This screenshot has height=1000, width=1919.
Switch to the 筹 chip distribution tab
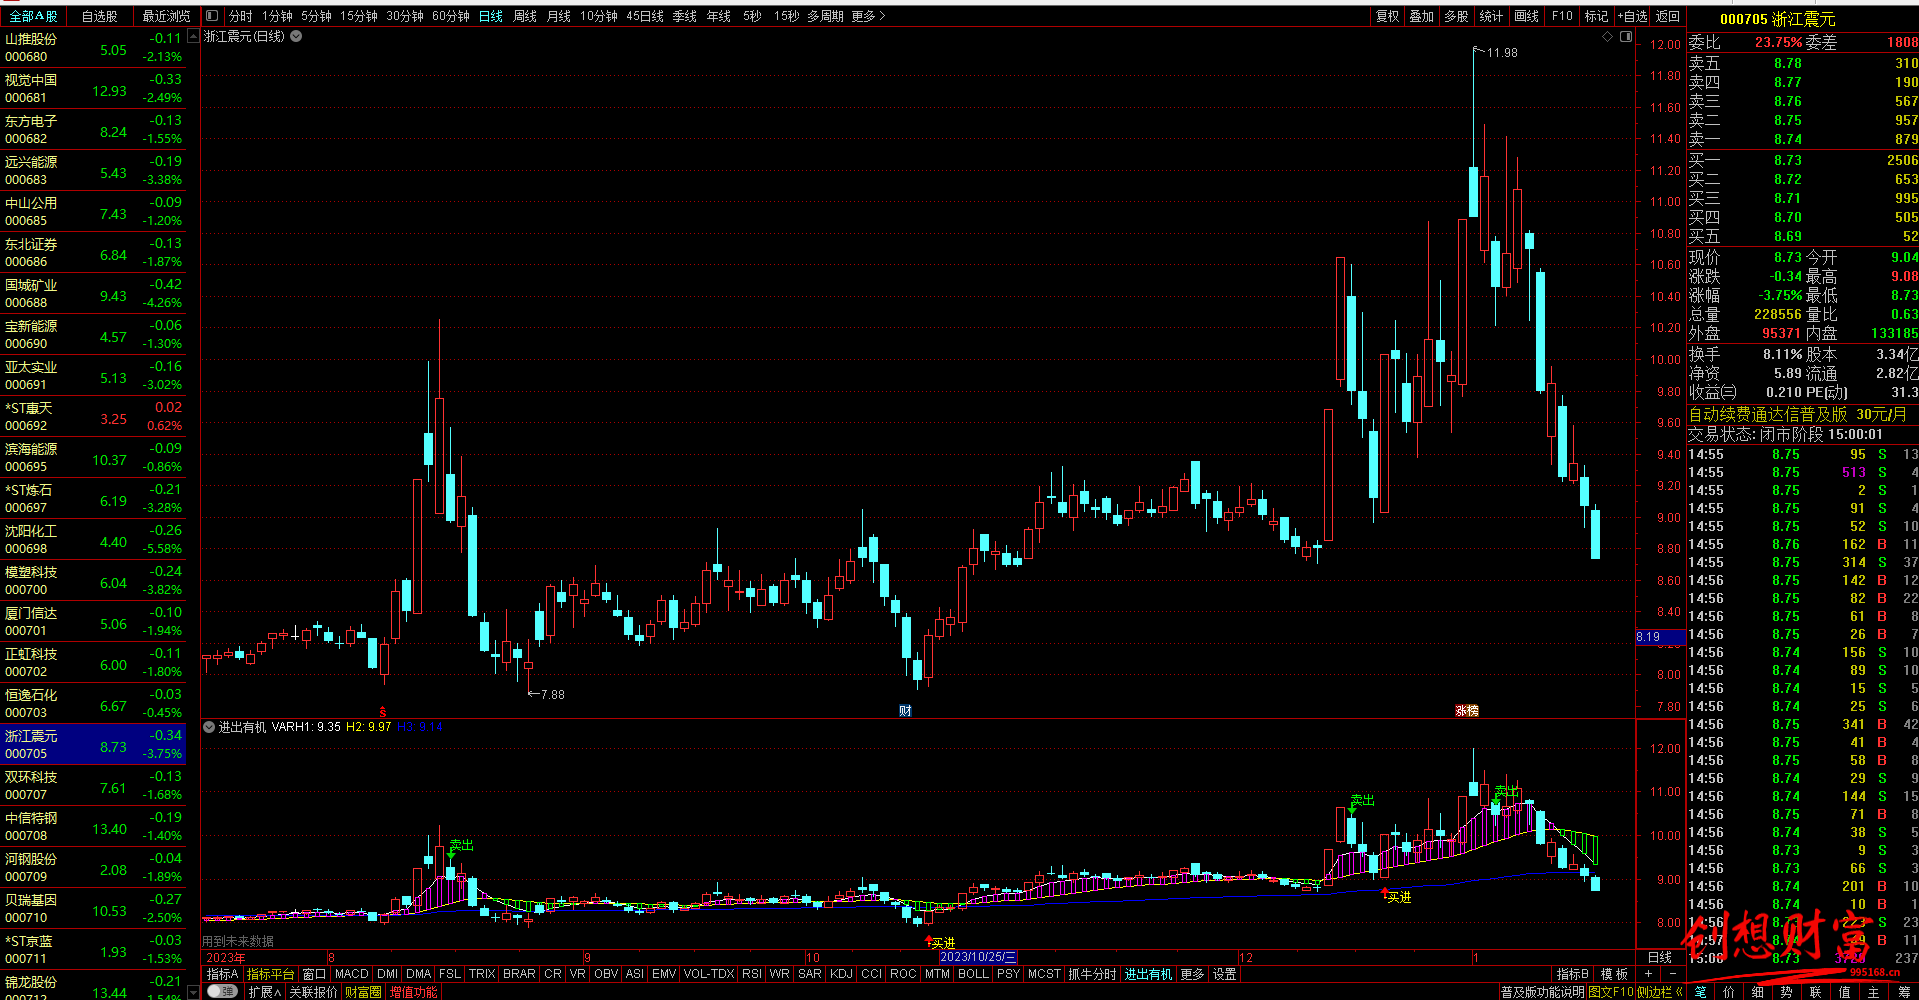[x=1903, y=992]
